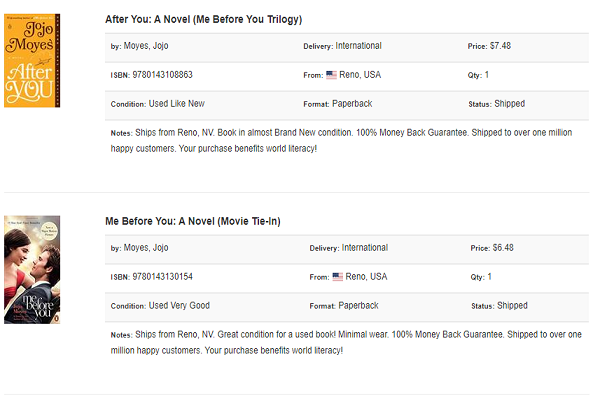Open the "After You: A Novel" title
The image size is (600, 400).
(203, 19)
